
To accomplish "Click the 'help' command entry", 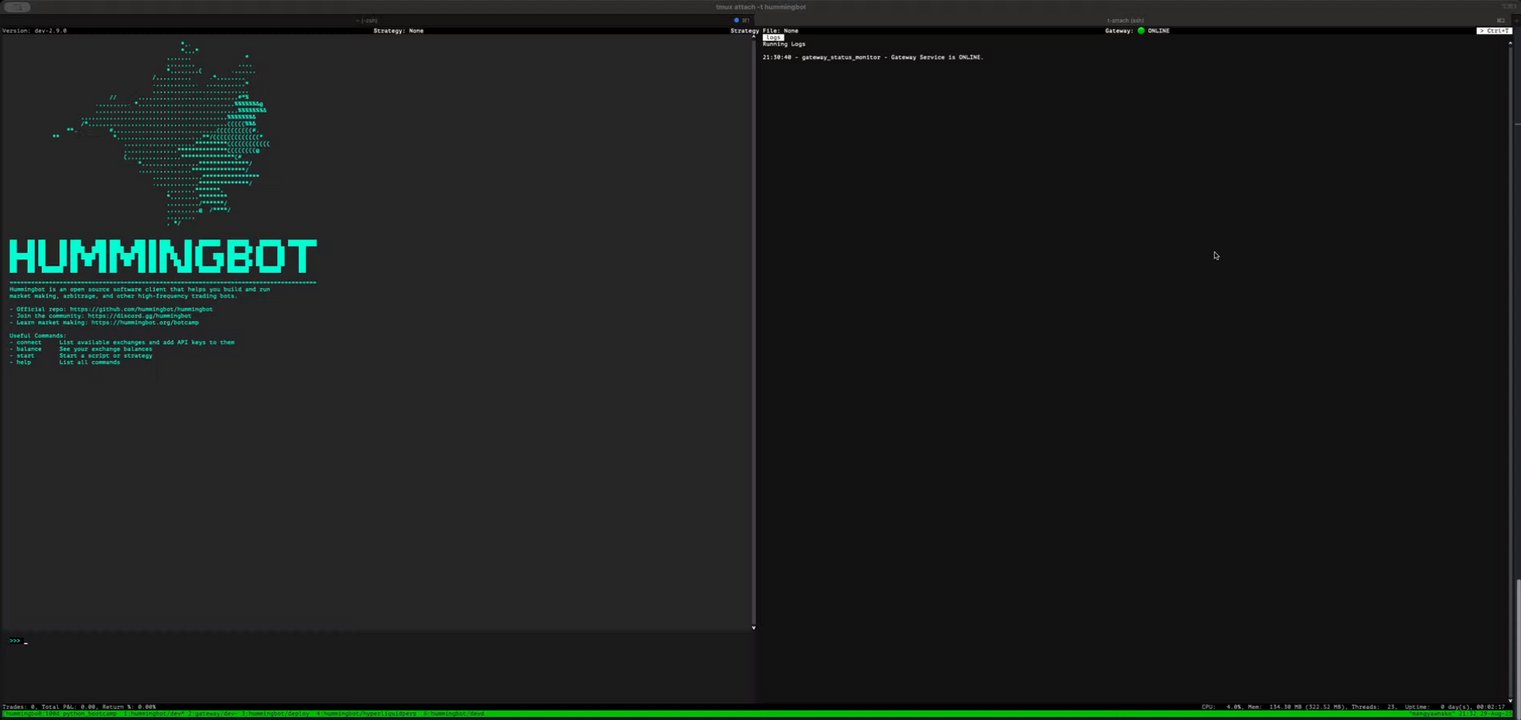I will coord(23,362).
